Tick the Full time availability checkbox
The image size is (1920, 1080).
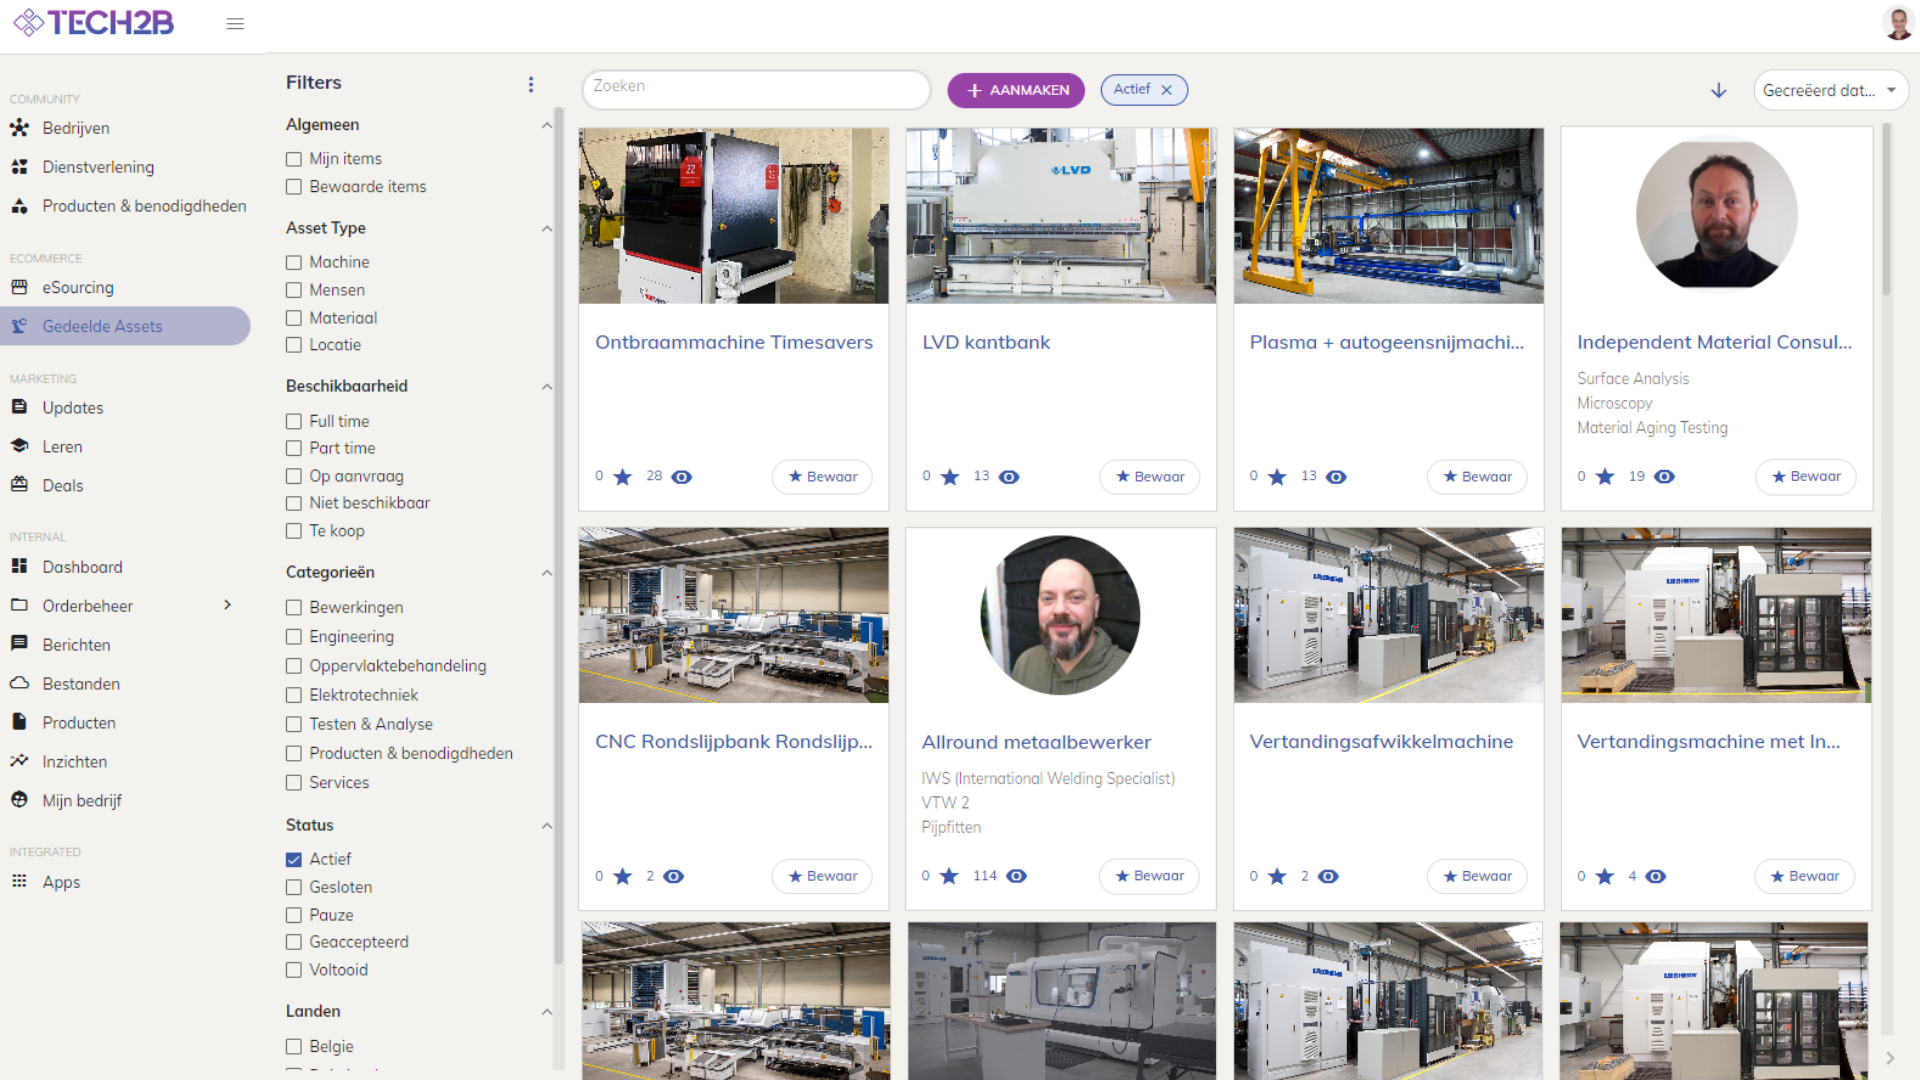(x=294, y=421)
